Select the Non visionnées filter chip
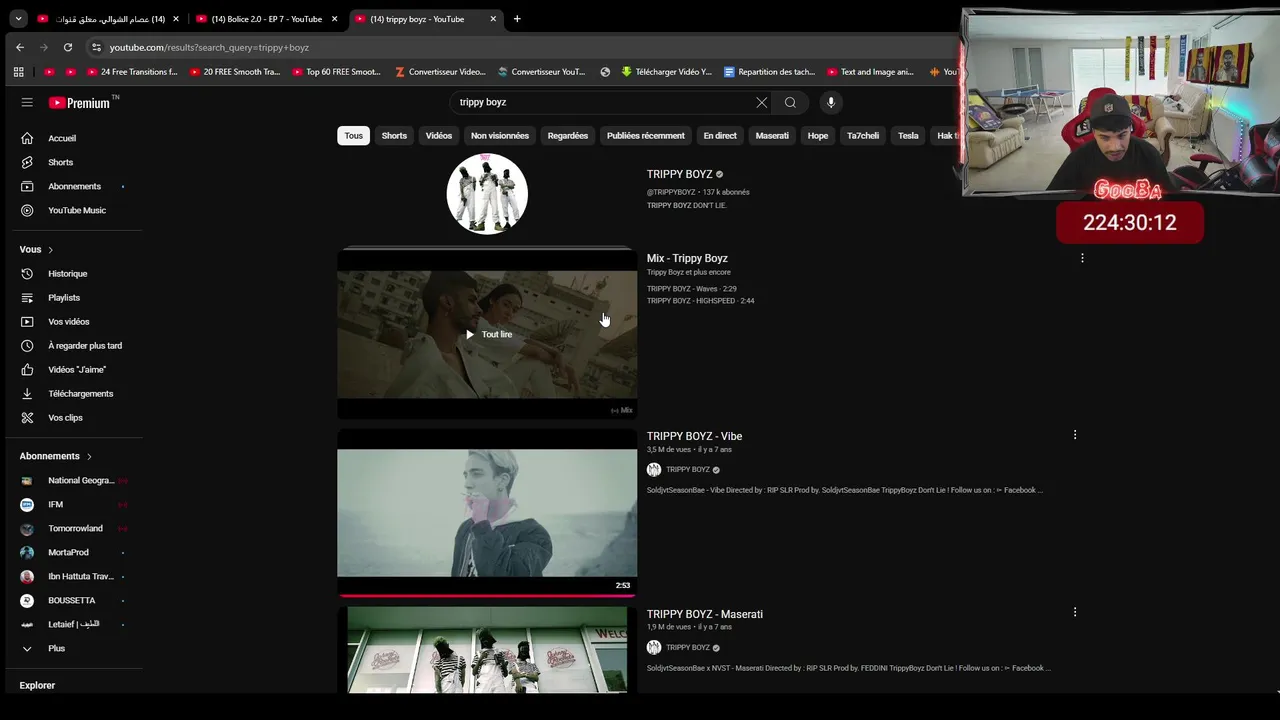This screenshot has width=1280, height=720. 500,136
